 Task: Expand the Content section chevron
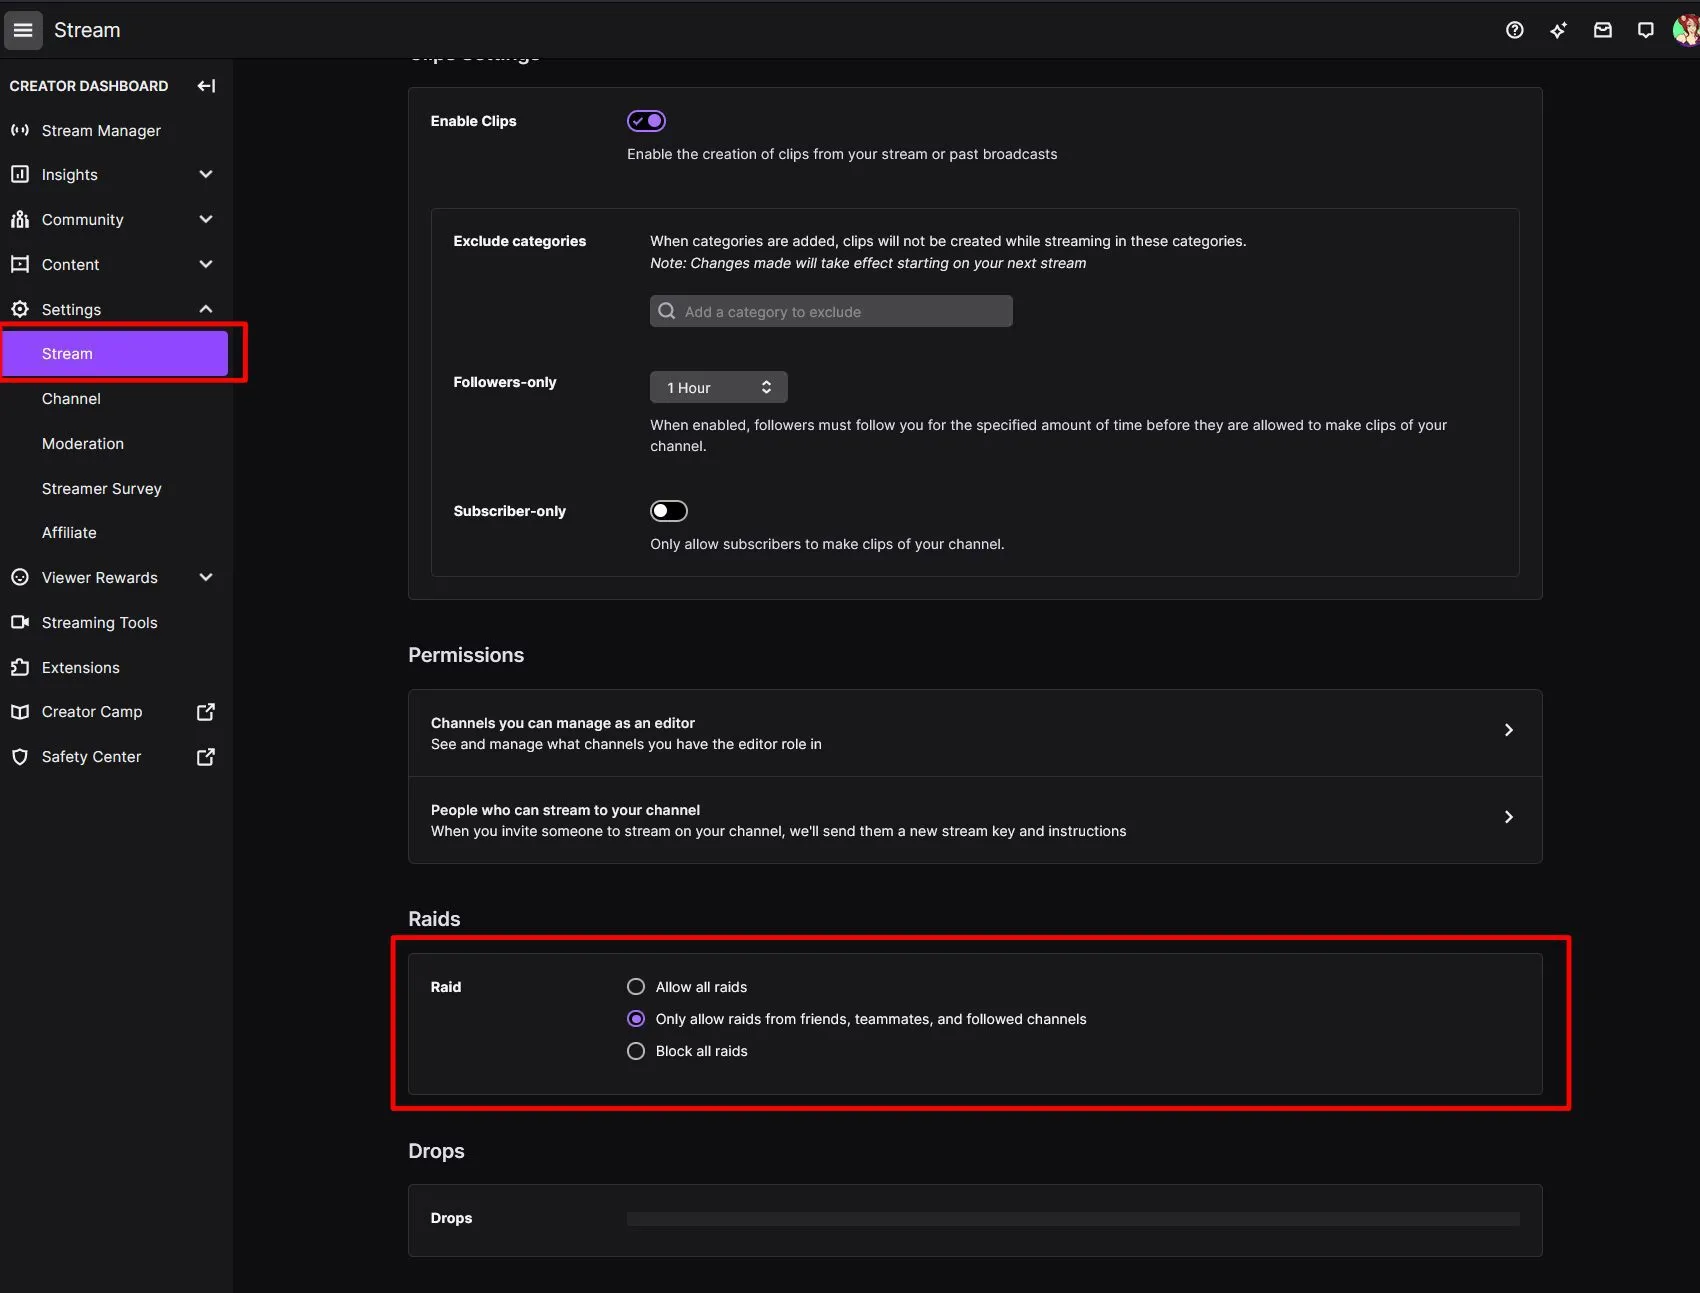coord(206,264)
